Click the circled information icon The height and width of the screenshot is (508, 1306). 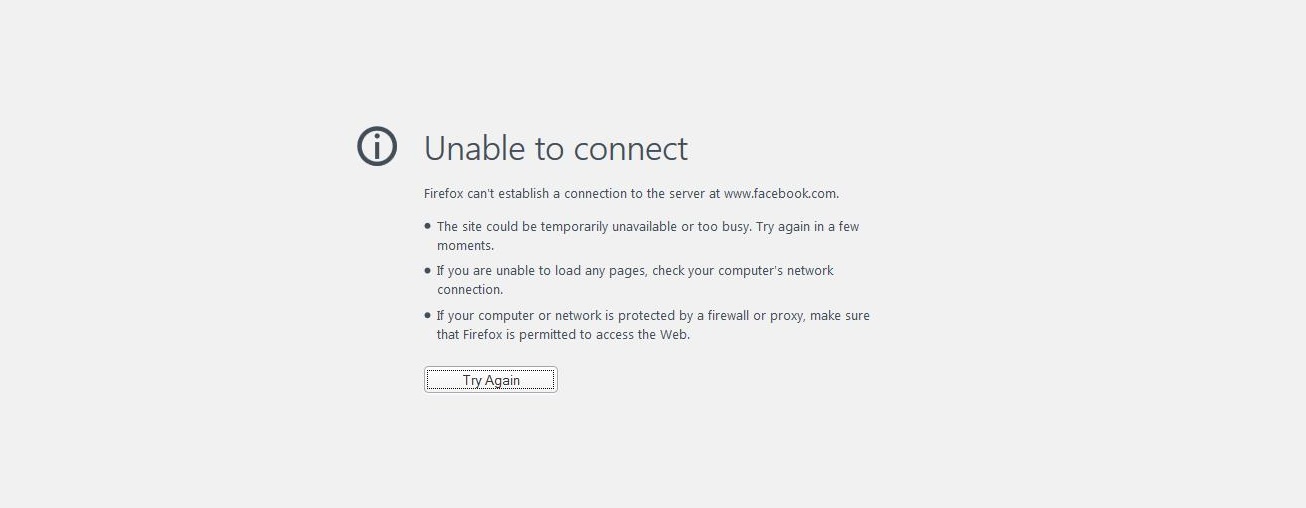pos(377,147)
